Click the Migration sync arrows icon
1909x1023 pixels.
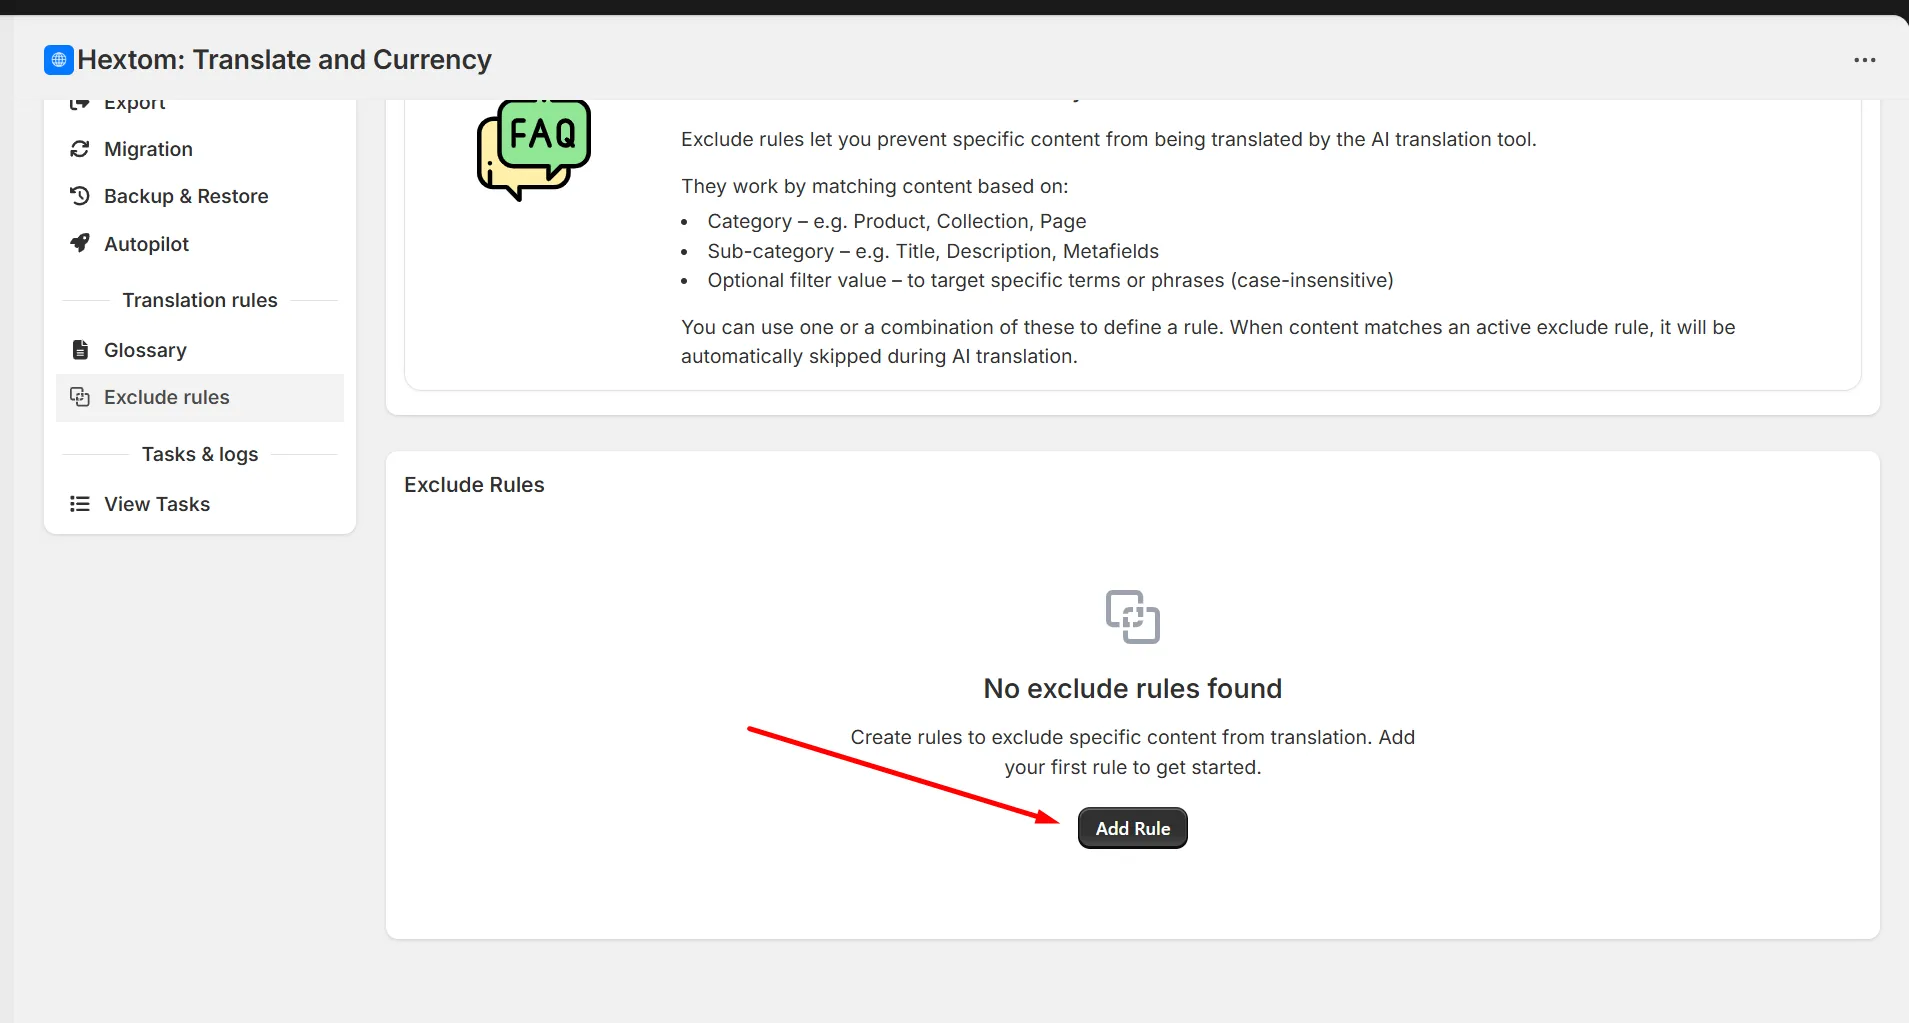coord(80,149)
